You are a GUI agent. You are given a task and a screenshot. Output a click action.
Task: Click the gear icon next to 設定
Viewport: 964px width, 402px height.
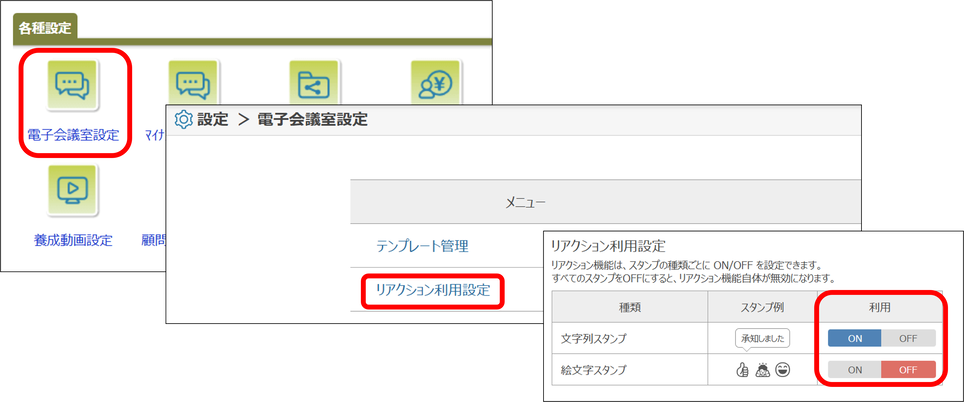tap(183, 120)
